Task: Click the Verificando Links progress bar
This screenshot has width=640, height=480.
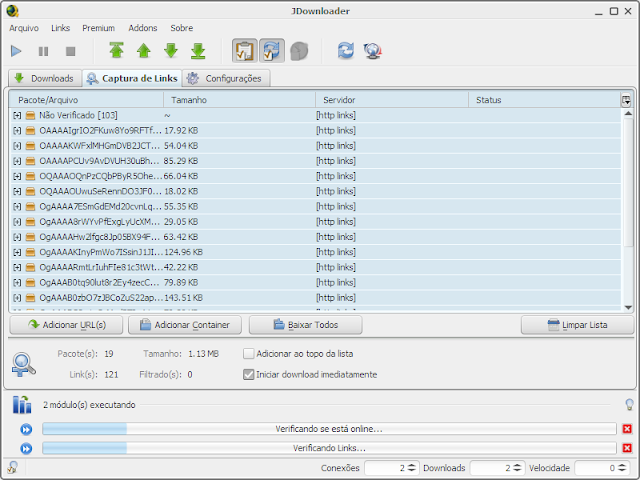Action: click(329, 448)
